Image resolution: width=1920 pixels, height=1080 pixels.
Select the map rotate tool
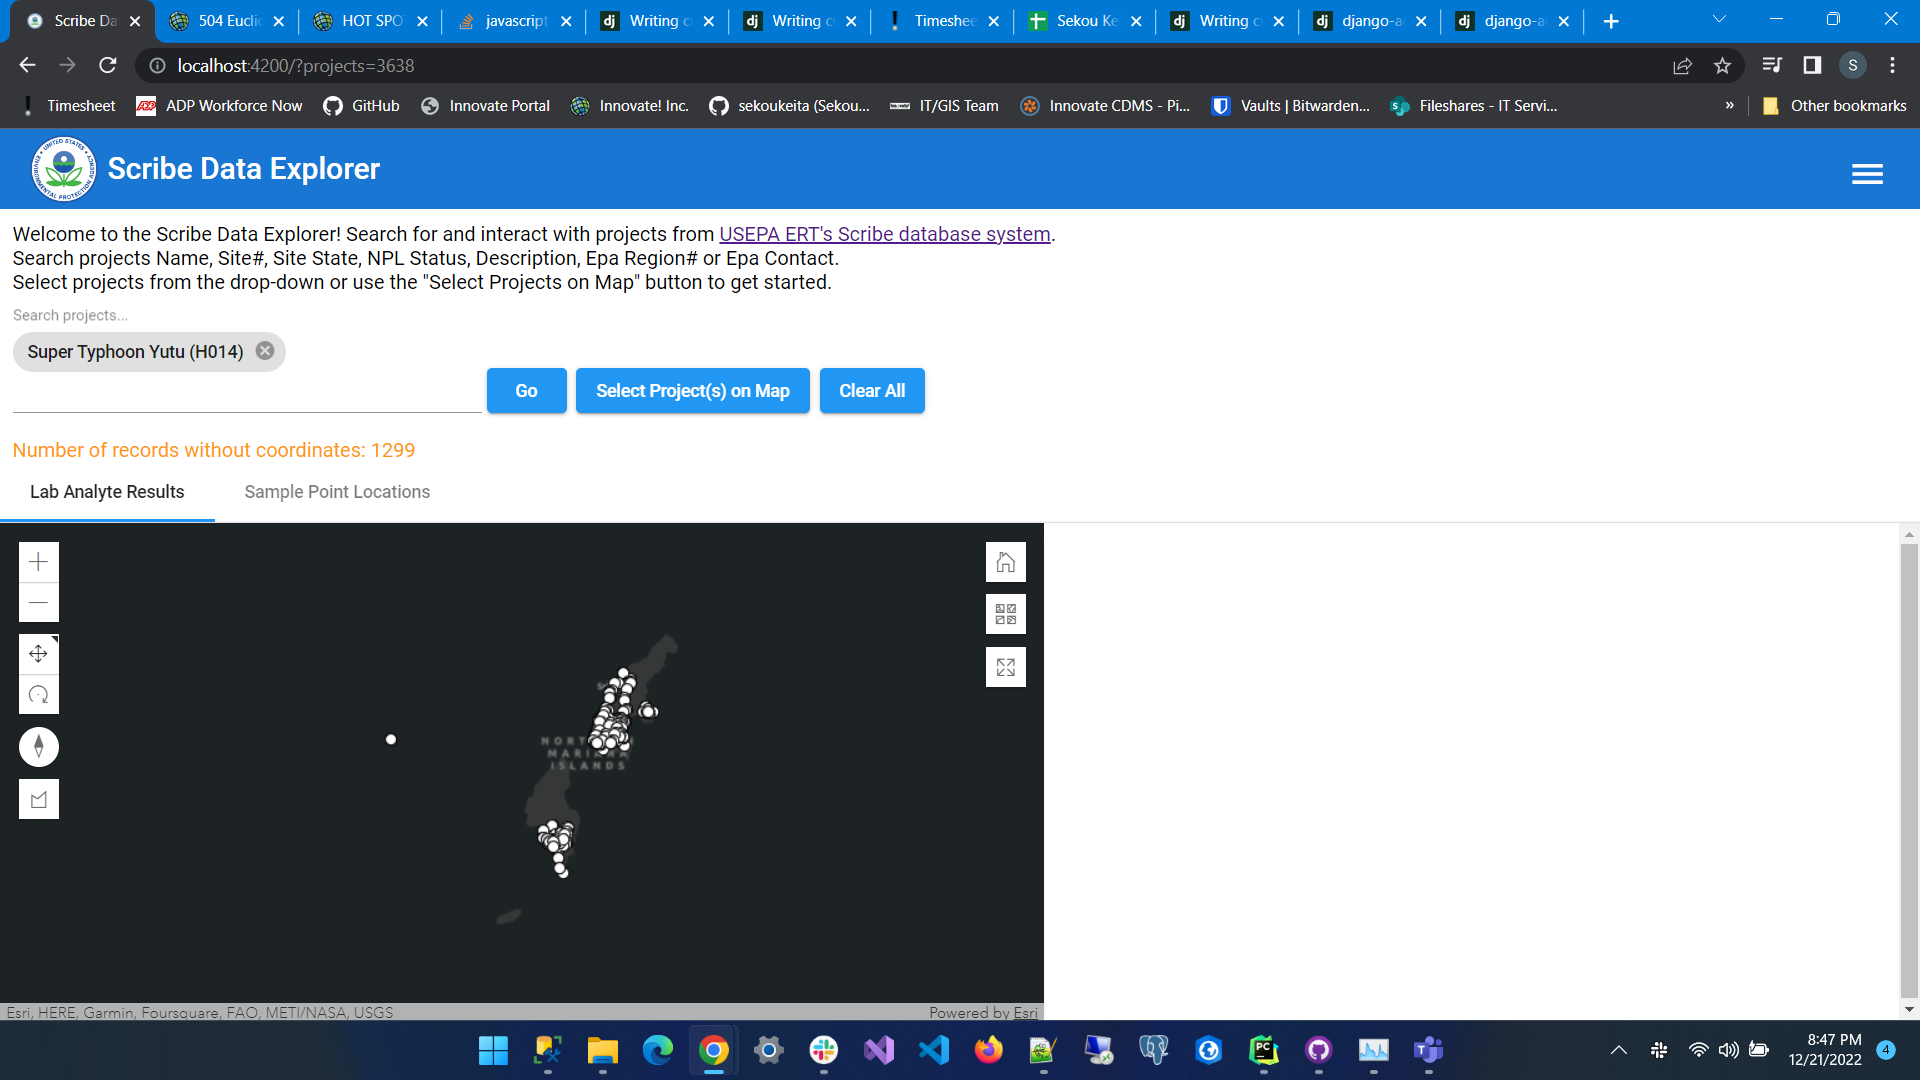coord(38,694)
